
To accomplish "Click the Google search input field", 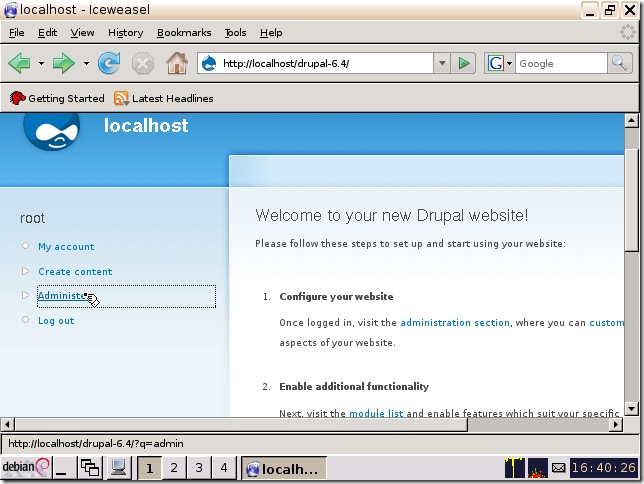I will point(561,64).
